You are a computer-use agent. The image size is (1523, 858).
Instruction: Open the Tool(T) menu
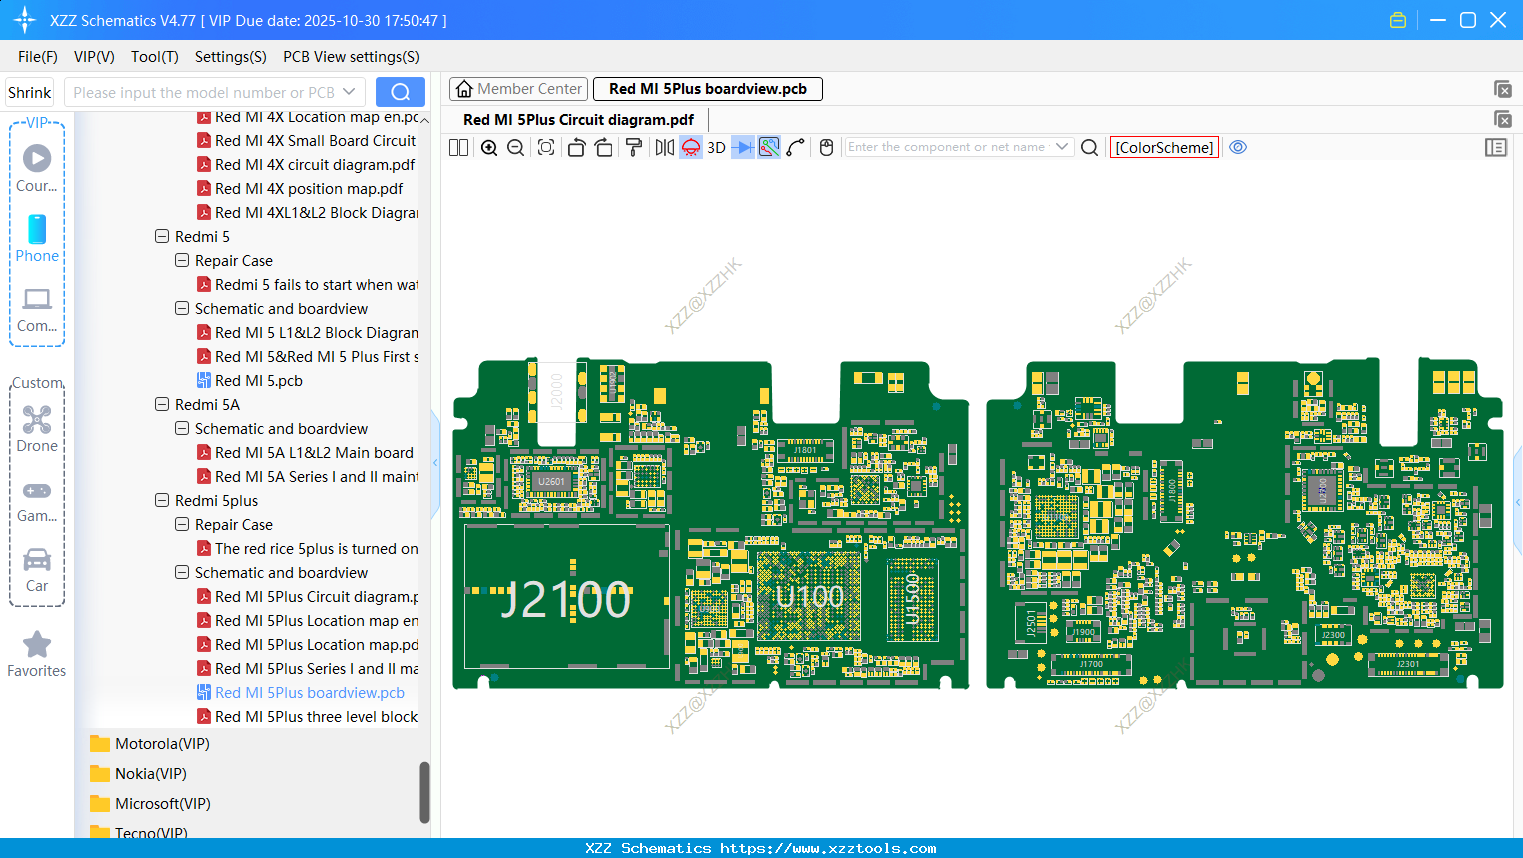154,57
